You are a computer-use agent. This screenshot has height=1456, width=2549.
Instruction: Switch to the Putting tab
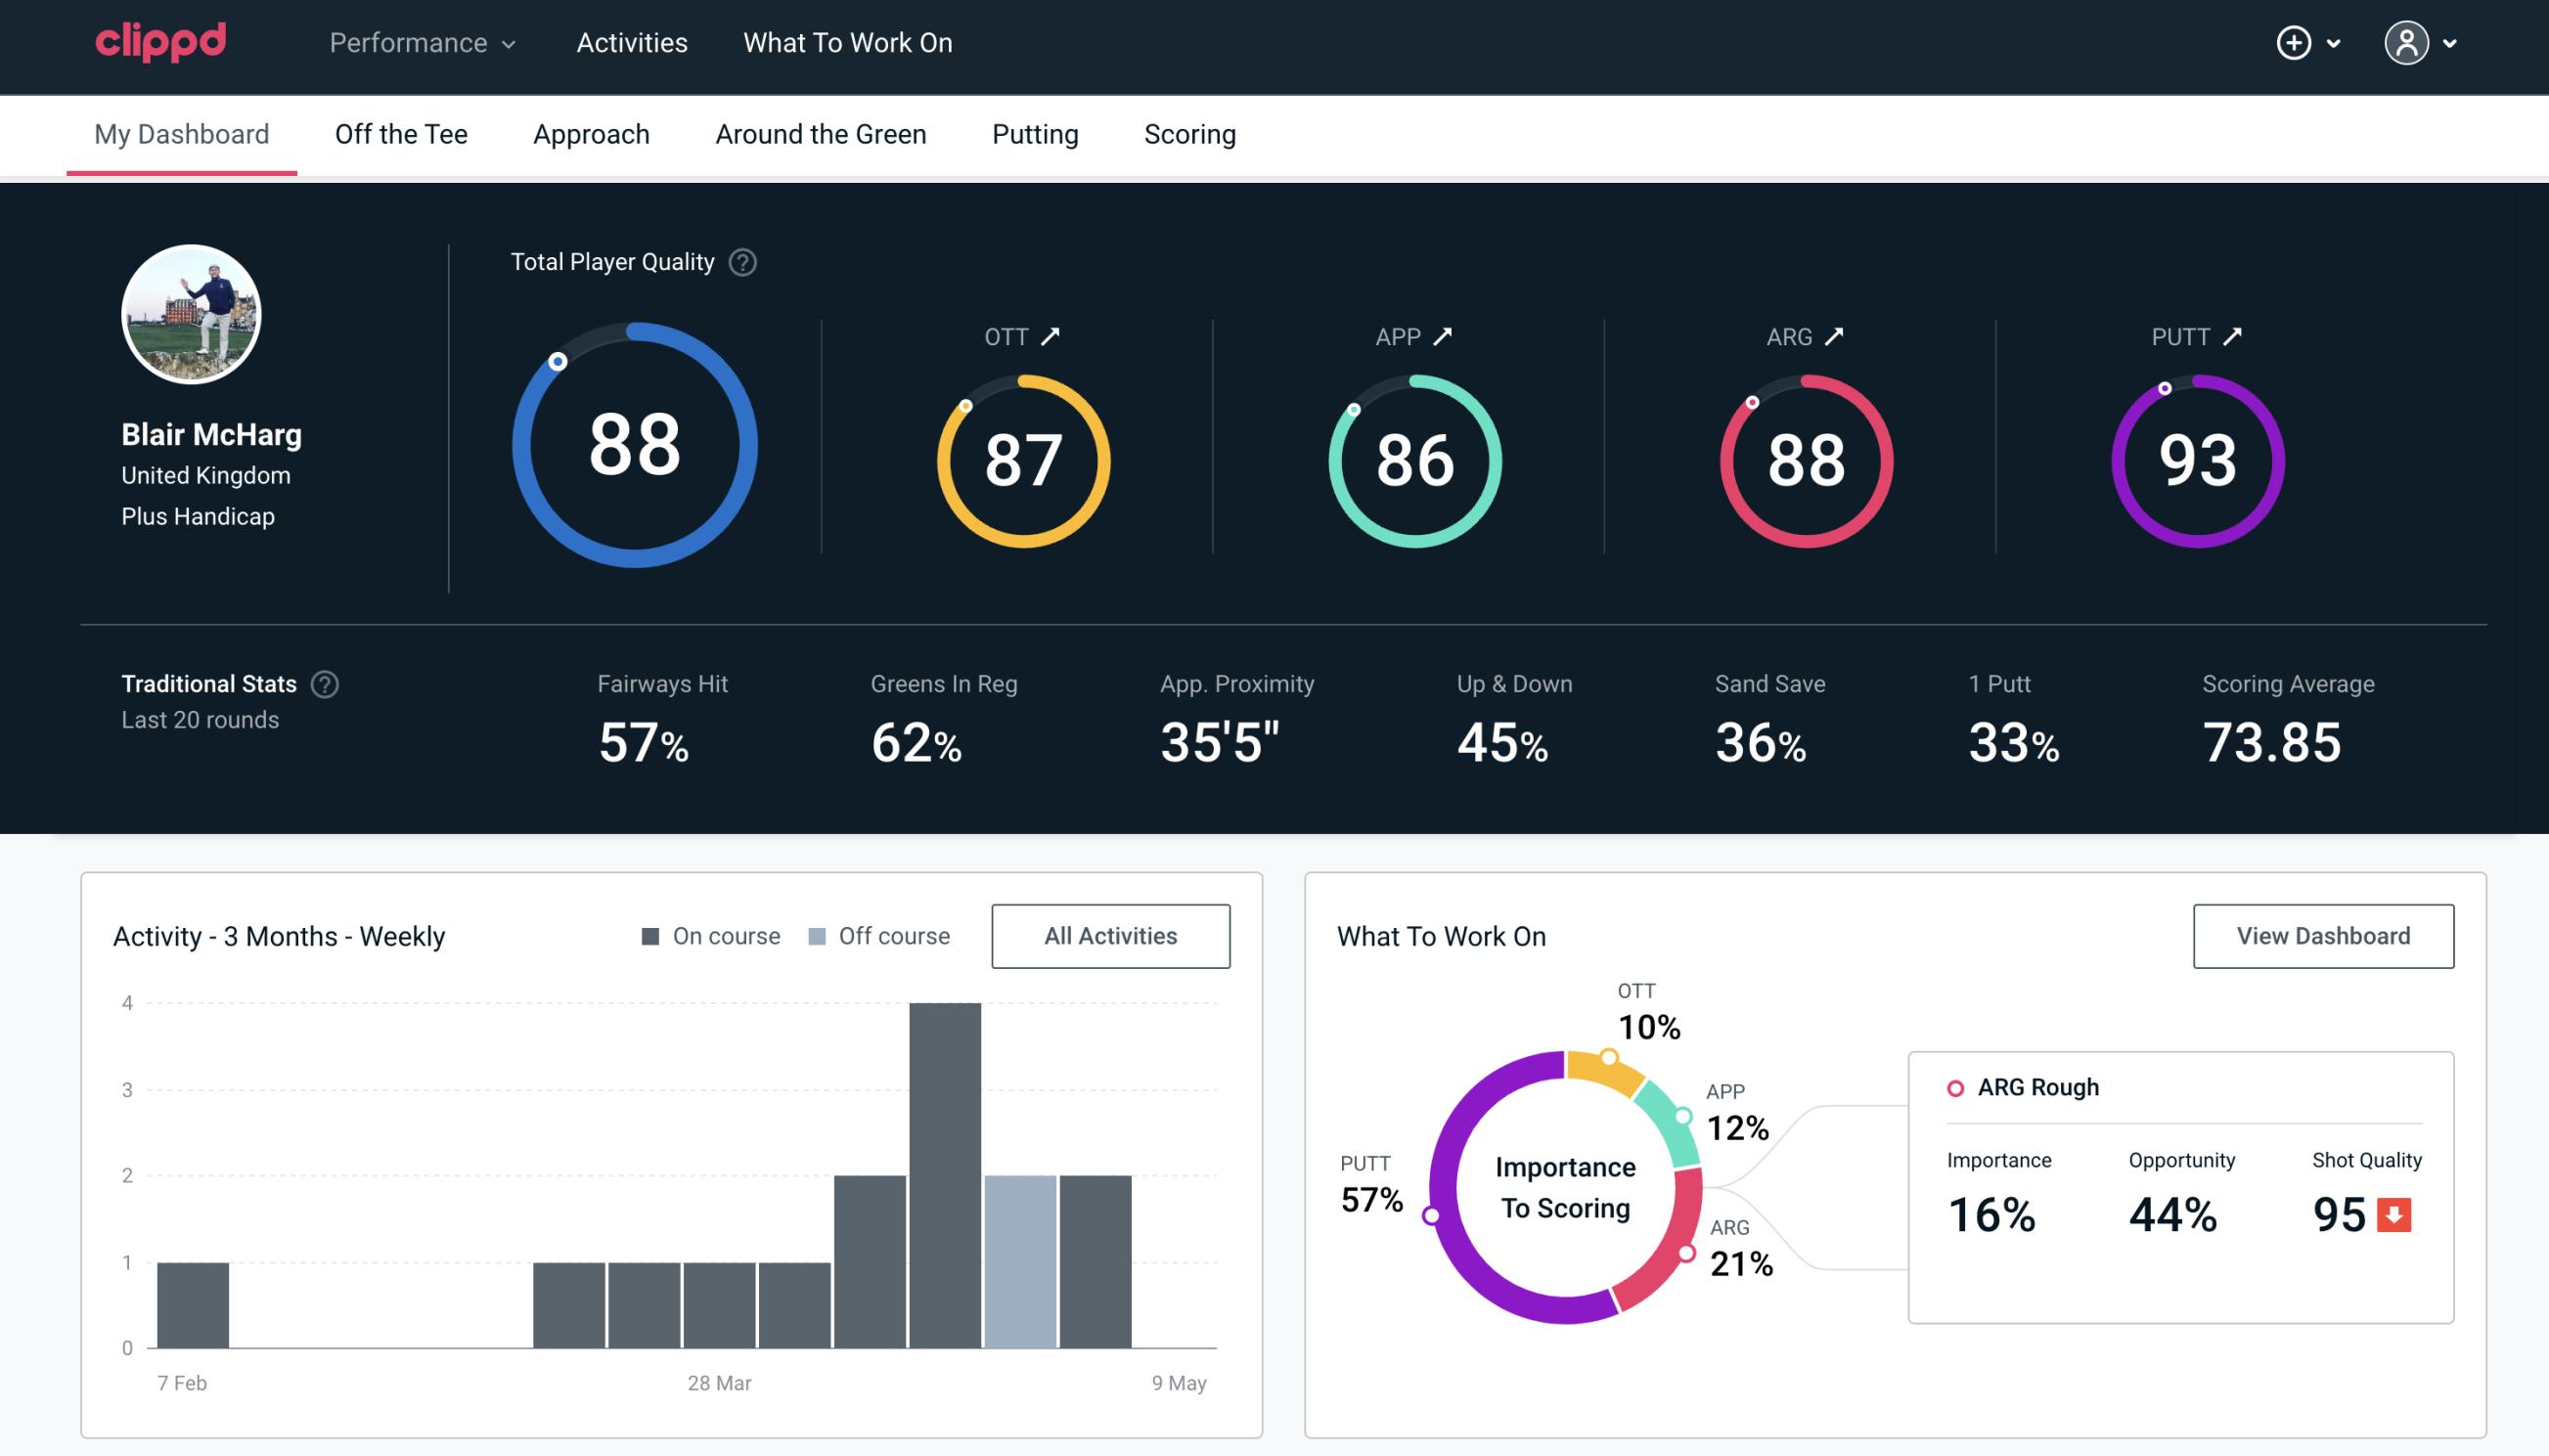coord(1033,133)
